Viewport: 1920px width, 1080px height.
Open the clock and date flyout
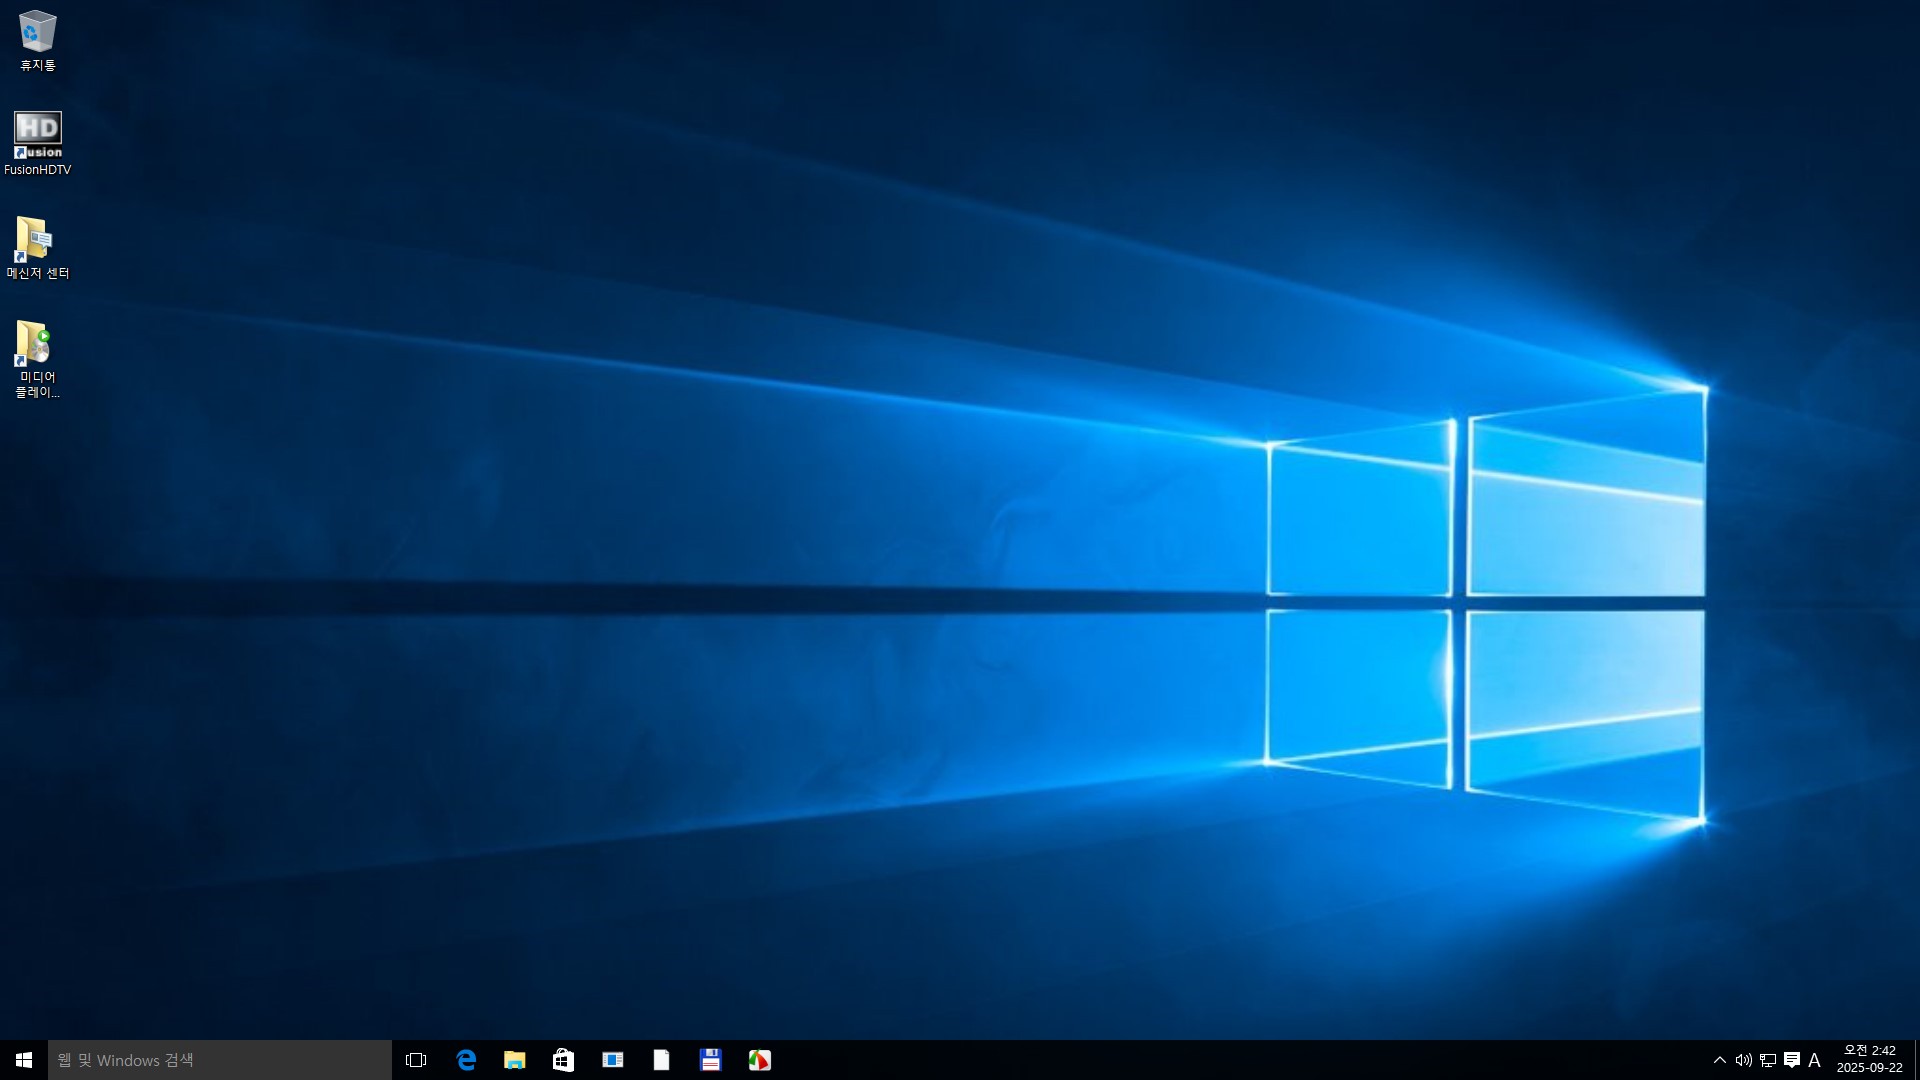point(1869,1059)
